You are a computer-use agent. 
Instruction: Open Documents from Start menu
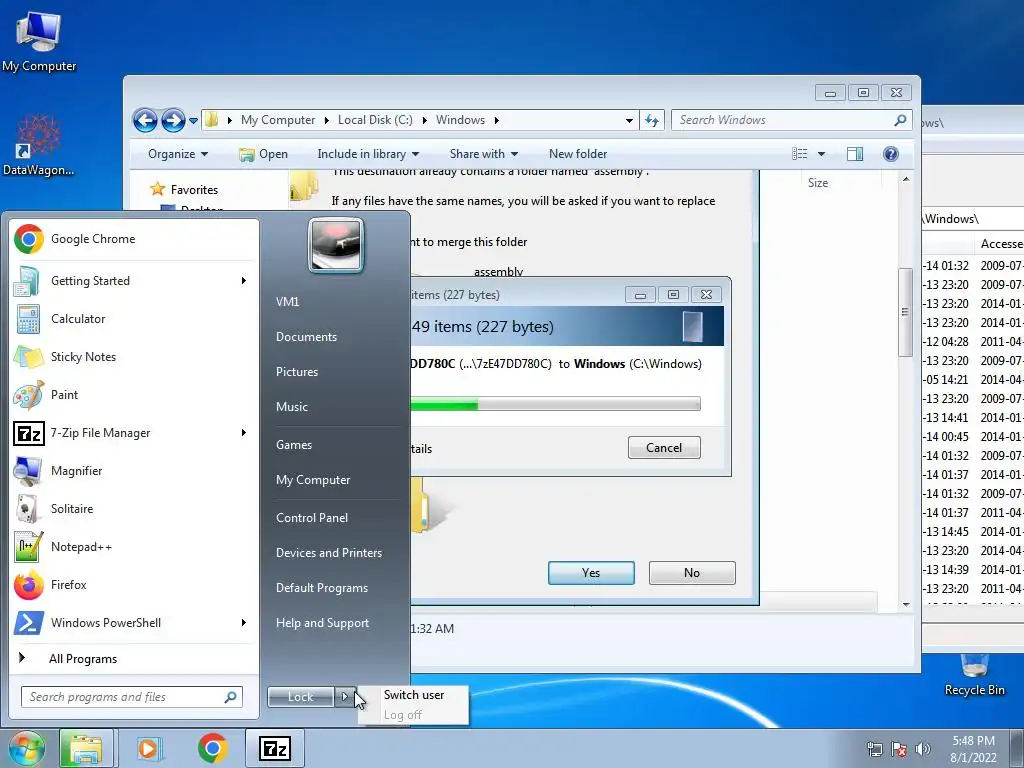(x=306, y=337)
